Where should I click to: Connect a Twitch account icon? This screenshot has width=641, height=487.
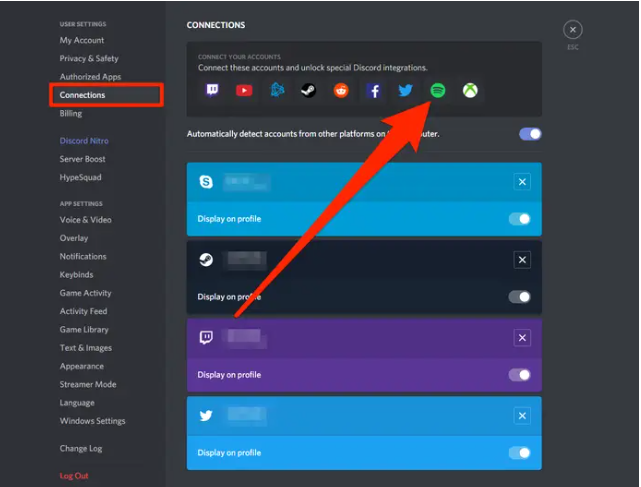pos(212,90)
